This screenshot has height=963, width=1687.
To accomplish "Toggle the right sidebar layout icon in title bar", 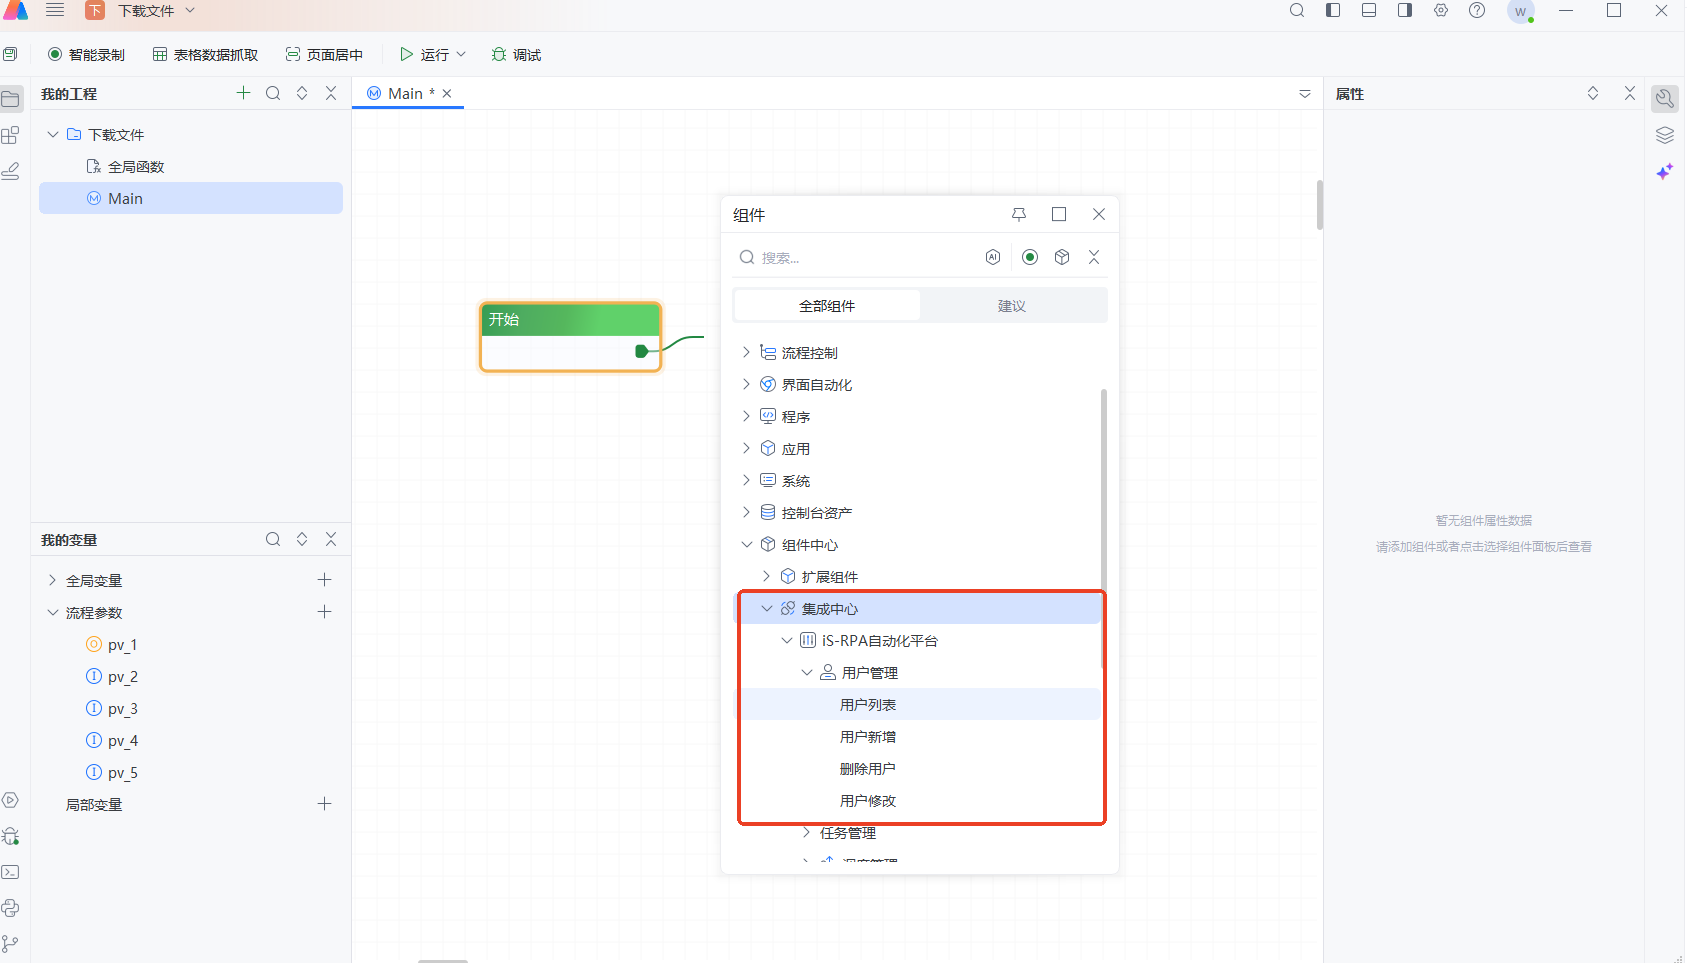I will click(1405, 11).
